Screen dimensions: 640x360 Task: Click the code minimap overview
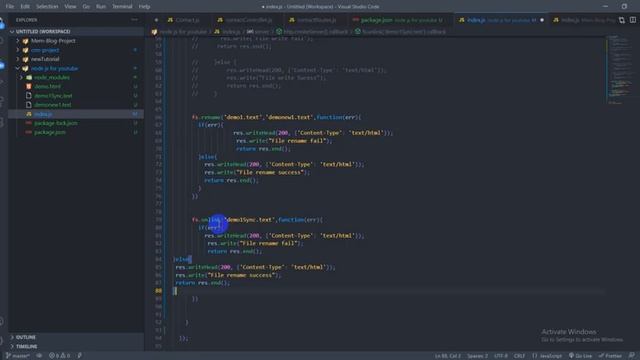click(619, 69)
